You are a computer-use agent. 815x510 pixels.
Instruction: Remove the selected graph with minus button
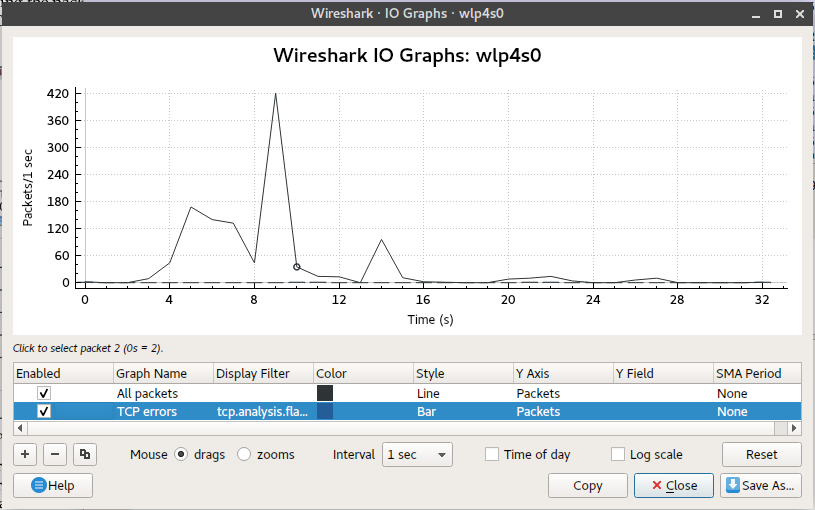point(55,454)
